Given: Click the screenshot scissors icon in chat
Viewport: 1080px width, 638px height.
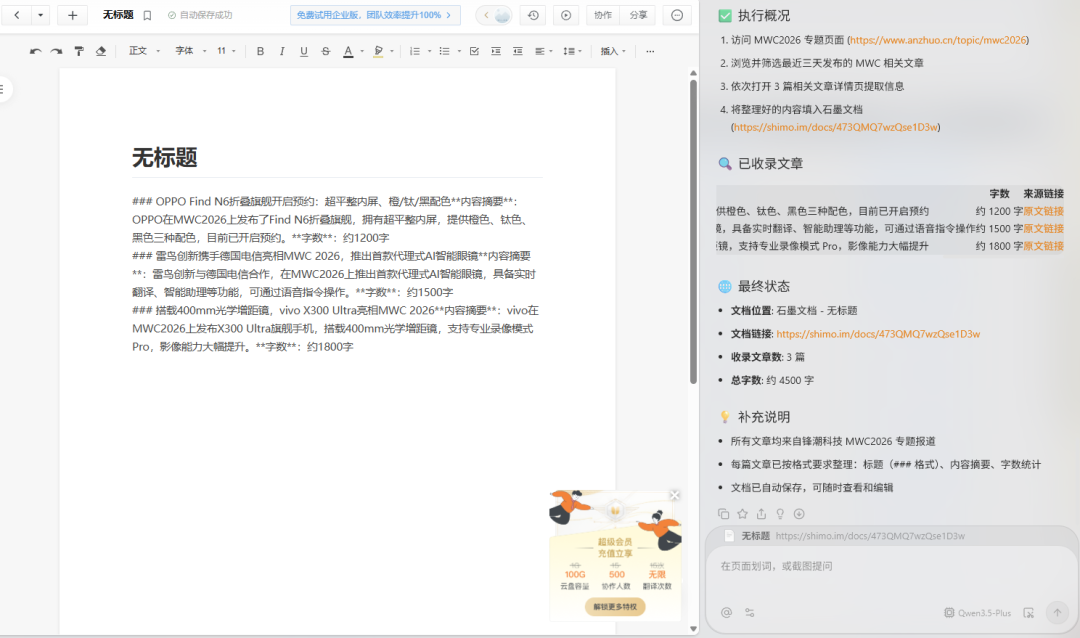Looking at the screenshot, I should 1028,612.
